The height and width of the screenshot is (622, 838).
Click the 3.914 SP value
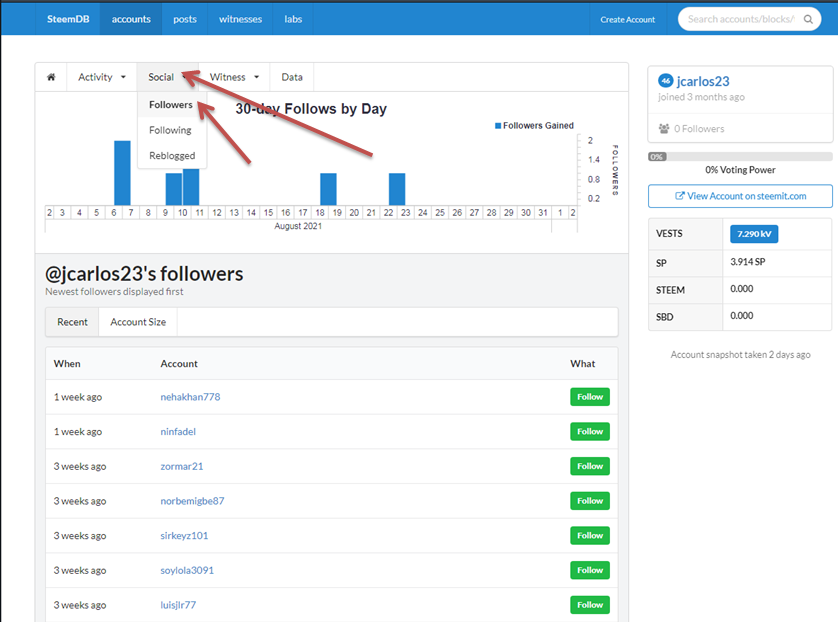[x=748, y=262]
